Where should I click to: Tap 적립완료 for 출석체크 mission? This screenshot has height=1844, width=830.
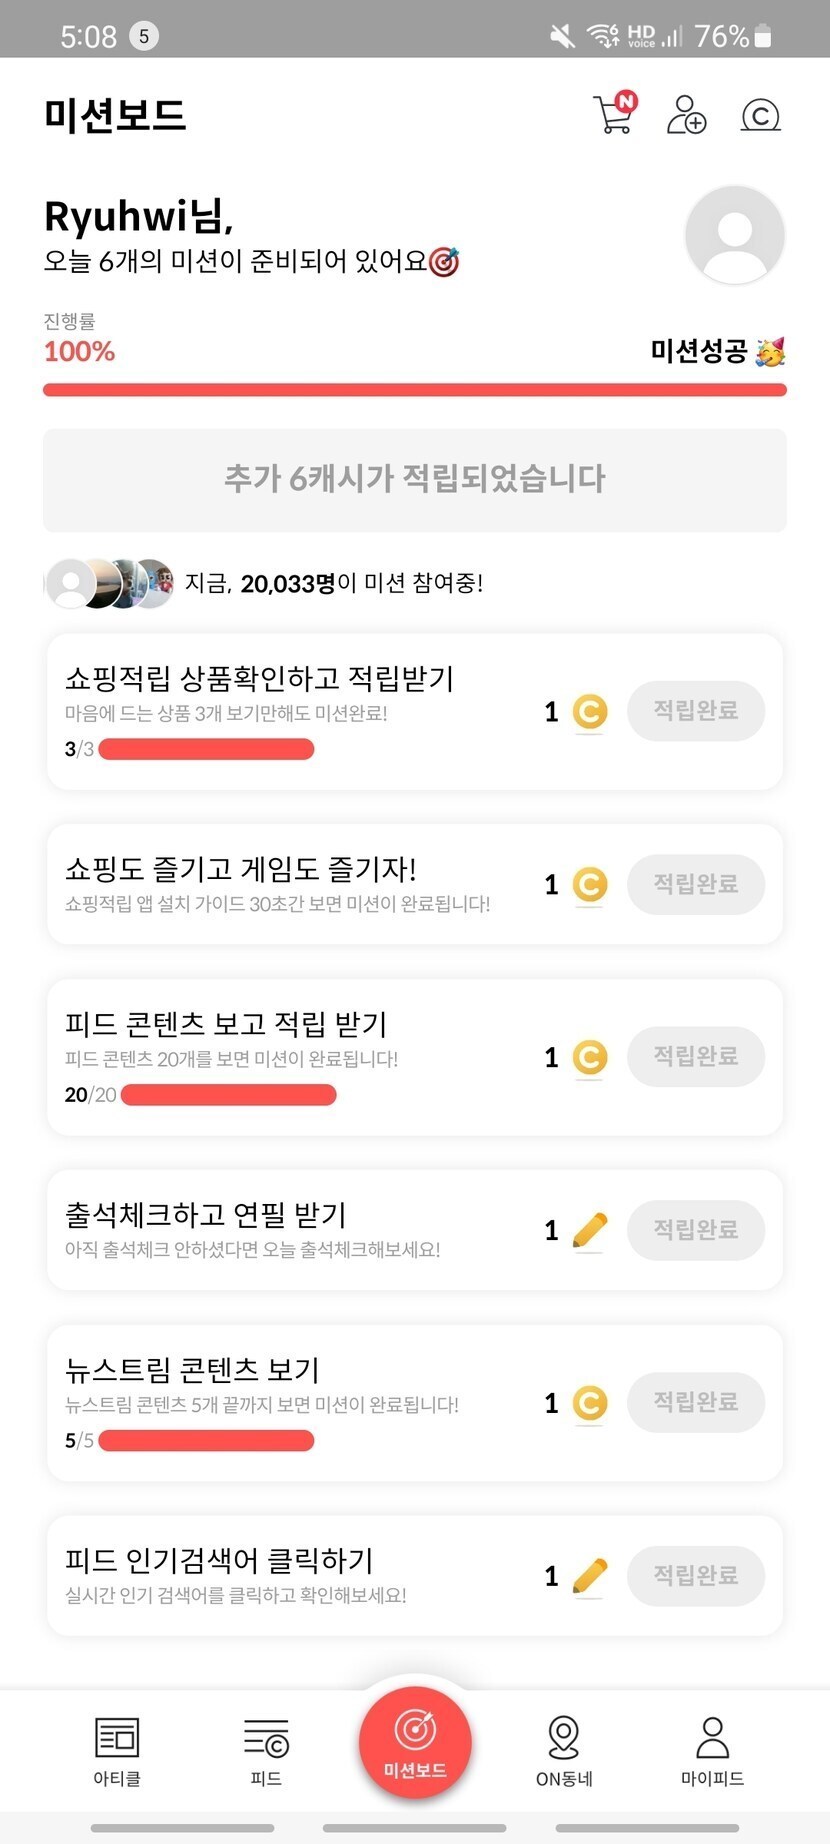click(696, 1230)
